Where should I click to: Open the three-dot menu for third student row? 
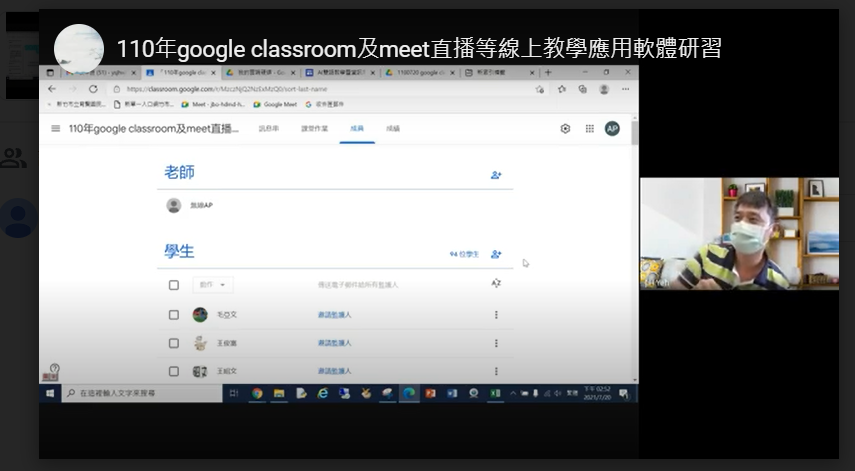496,371
